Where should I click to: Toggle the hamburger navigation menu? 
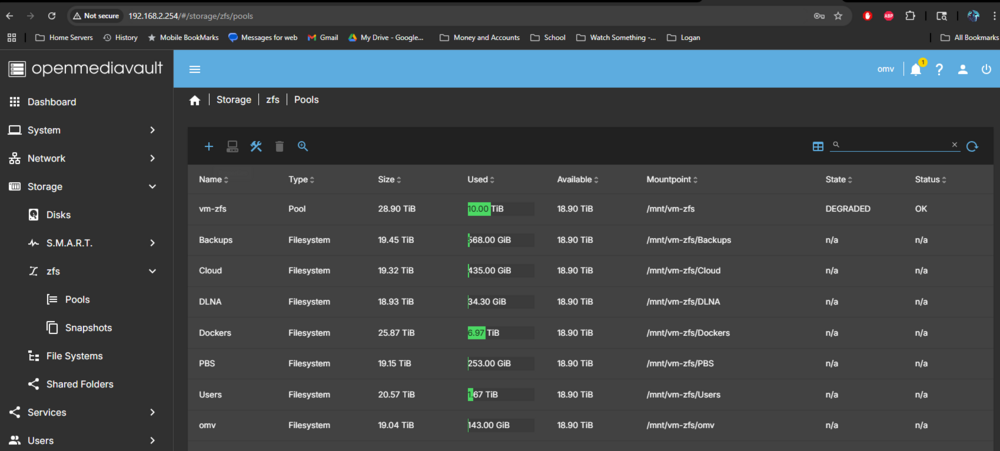tap(195, 69)
